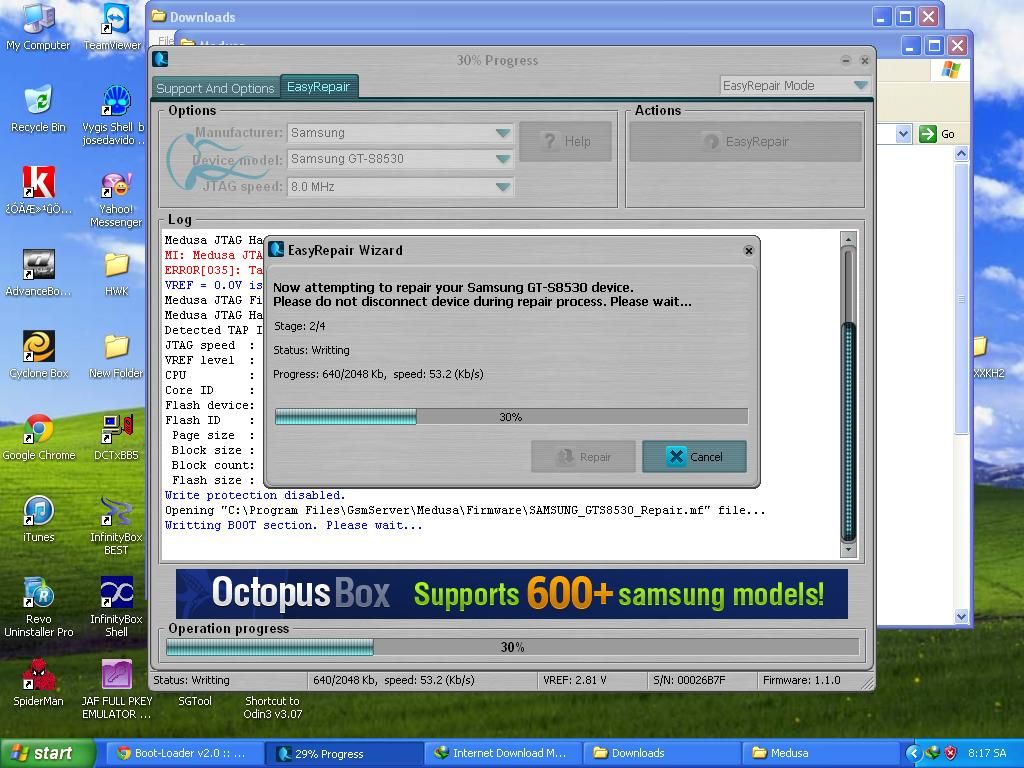The width and height of the screenshot is (1024, 768).
Task: Launch Google Chrome from desktop
Action: click(39, 437)
